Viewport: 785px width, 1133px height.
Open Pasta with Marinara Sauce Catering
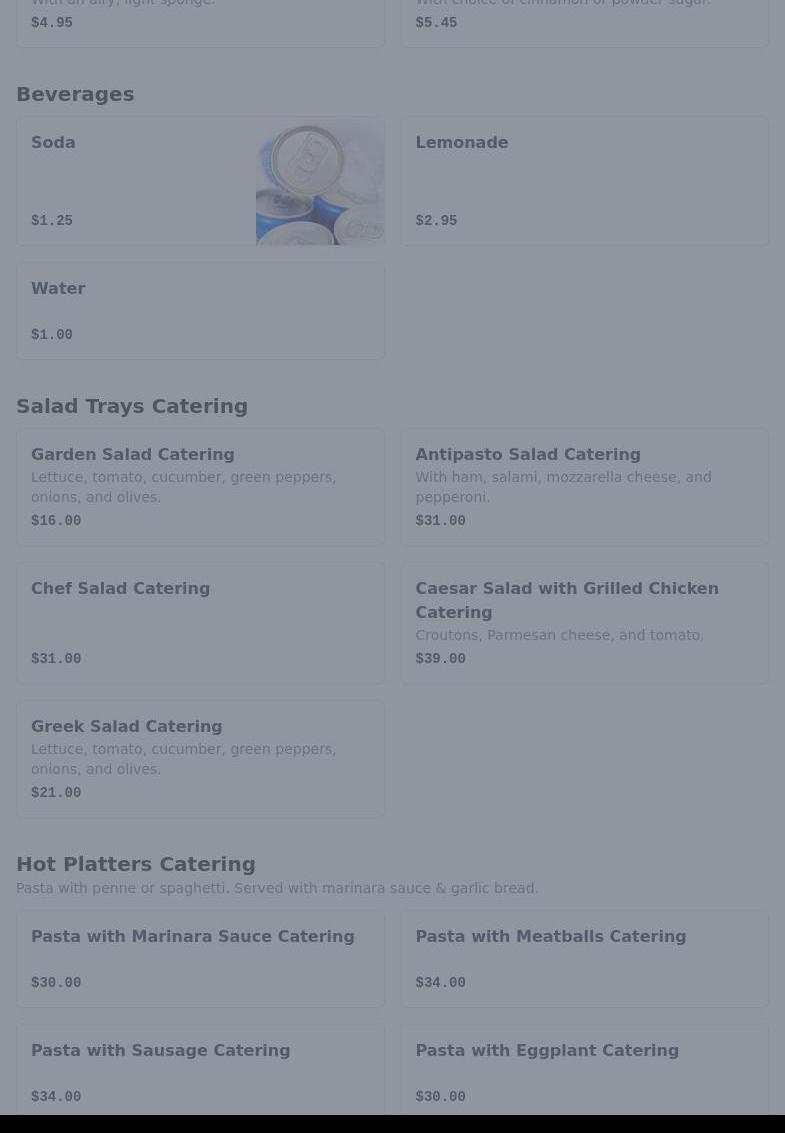coord(200,958)
